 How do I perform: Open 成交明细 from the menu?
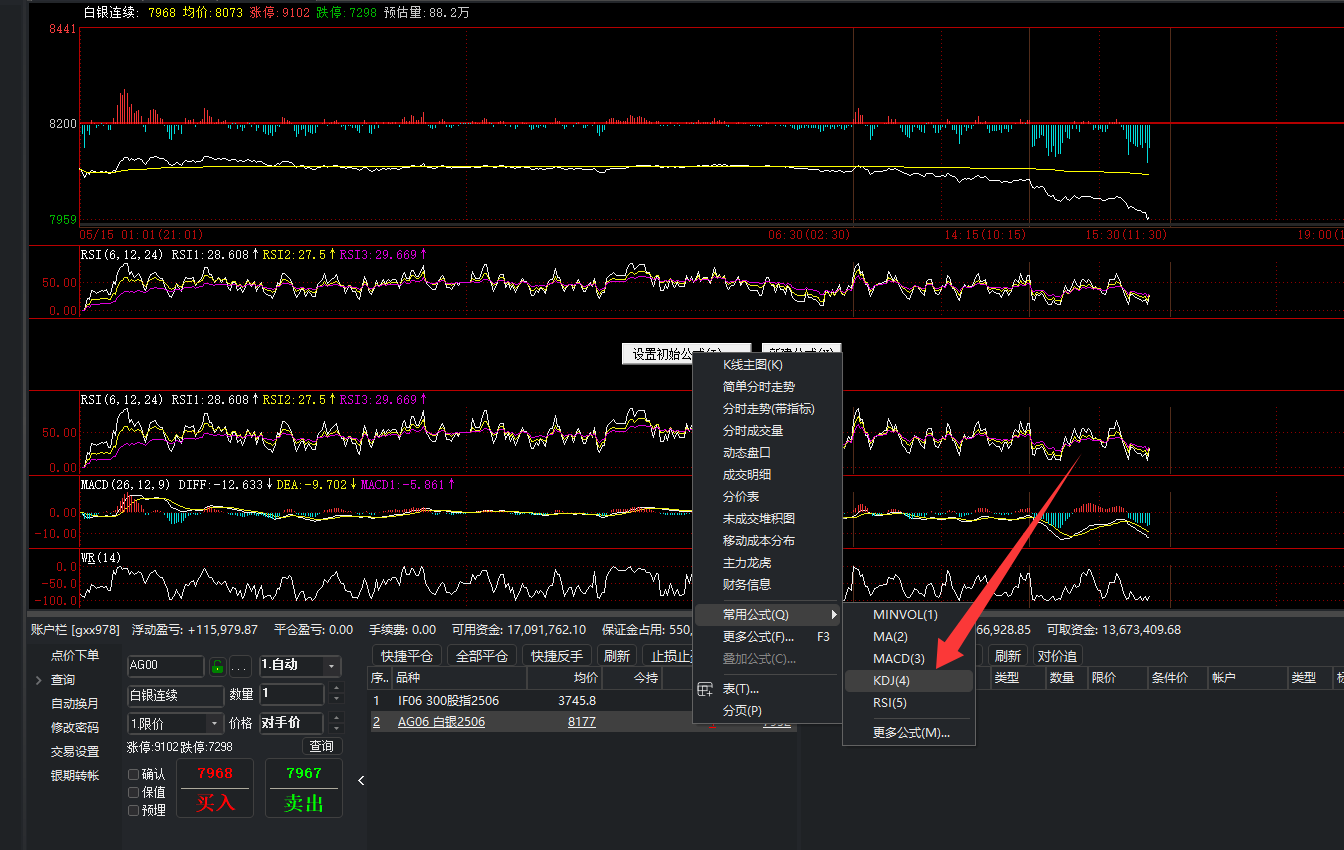click(x=768, y=475)
